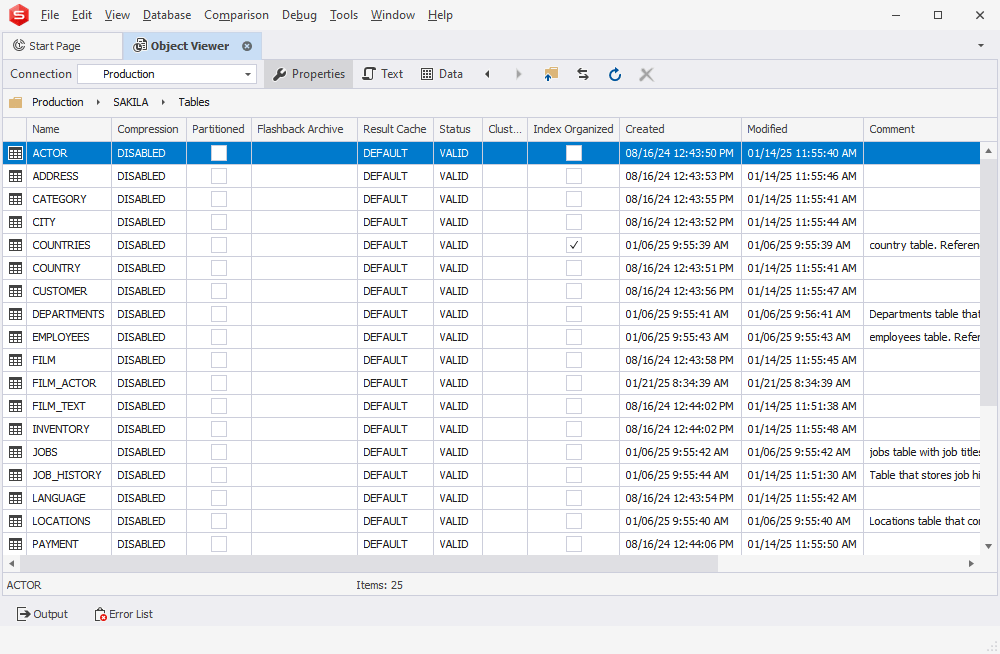1000x654 pixels.
Task: Open the tab list dropdown at far right
Action: pyautogui.click(x=979, y=44)
